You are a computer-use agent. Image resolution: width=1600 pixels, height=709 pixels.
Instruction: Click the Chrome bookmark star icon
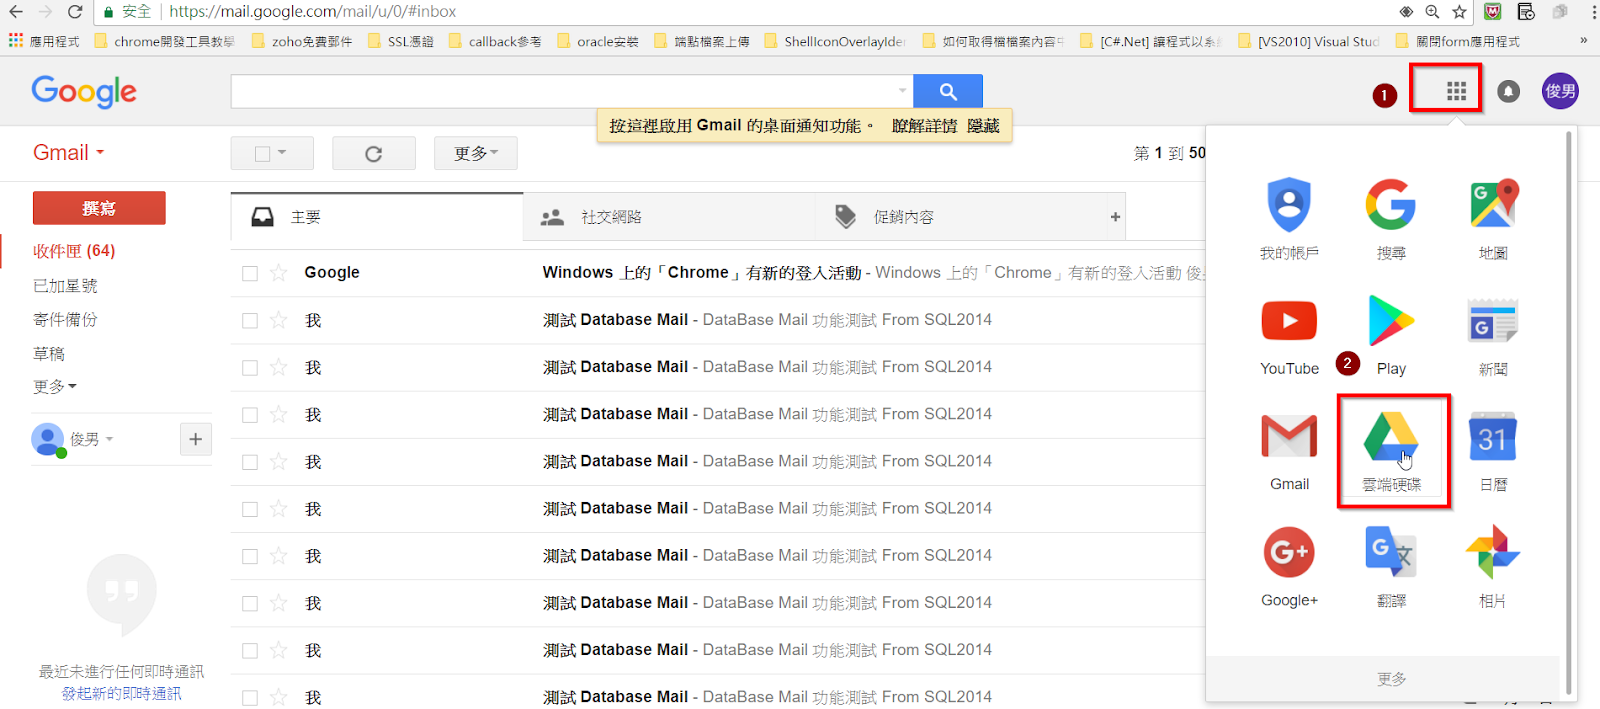point(1459,12)
